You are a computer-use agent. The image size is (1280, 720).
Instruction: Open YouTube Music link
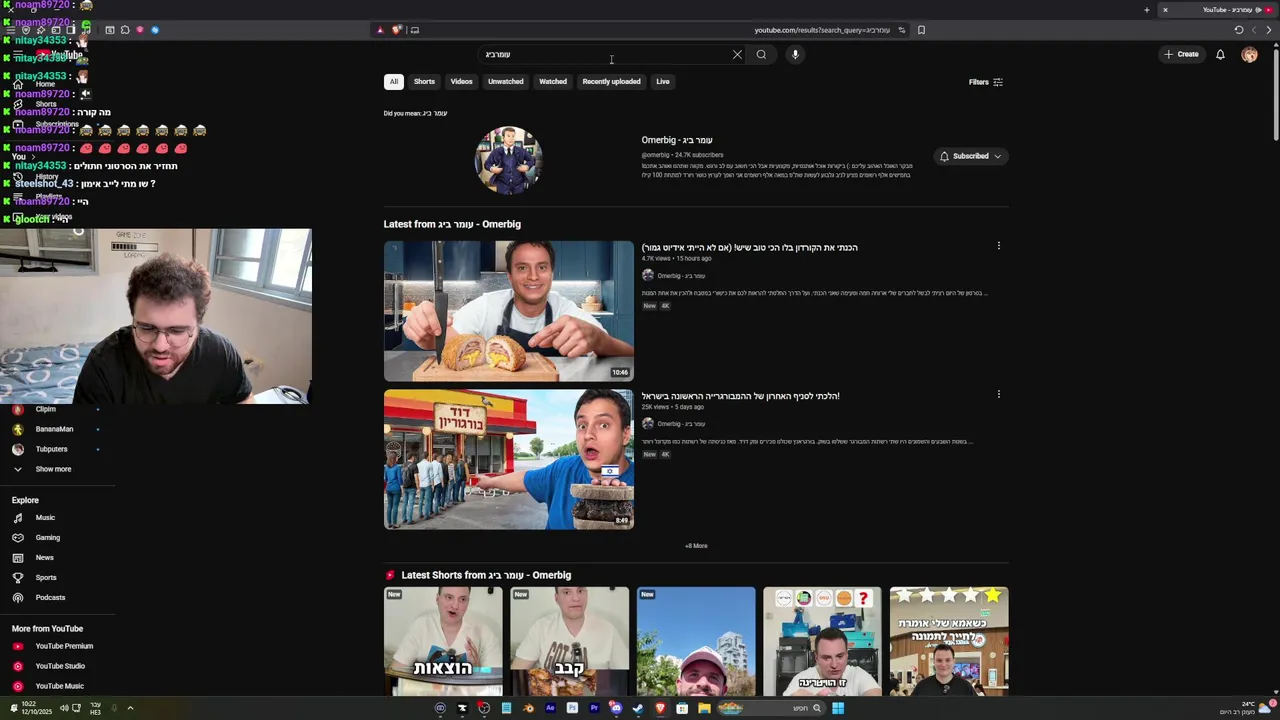[x=59, y=686]
